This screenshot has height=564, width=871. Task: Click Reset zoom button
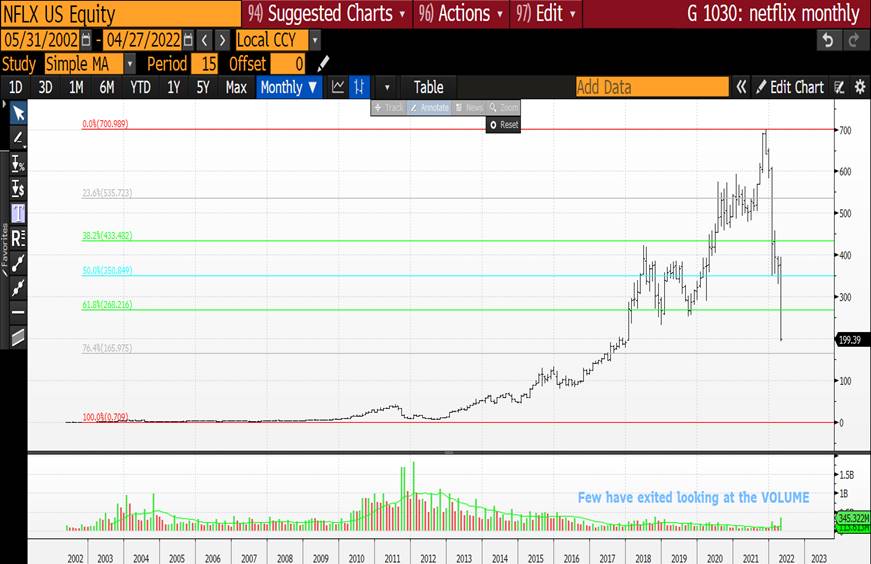coord(503,125)
